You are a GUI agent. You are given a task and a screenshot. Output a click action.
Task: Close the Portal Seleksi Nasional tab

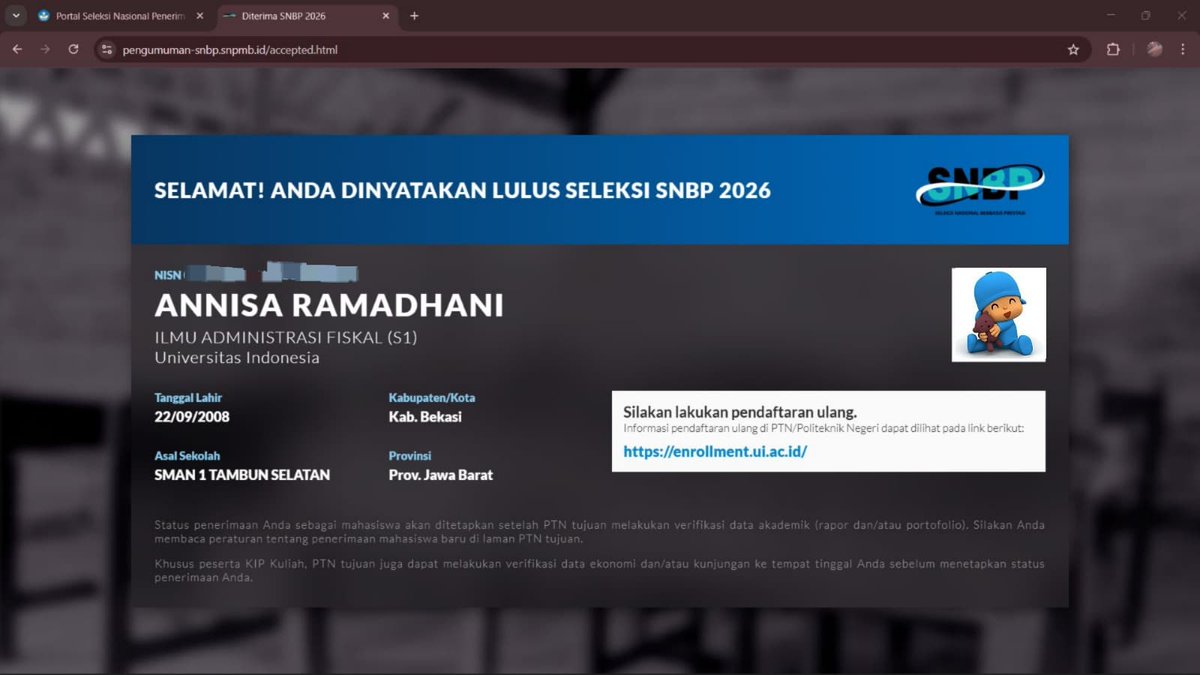point(200,16)
